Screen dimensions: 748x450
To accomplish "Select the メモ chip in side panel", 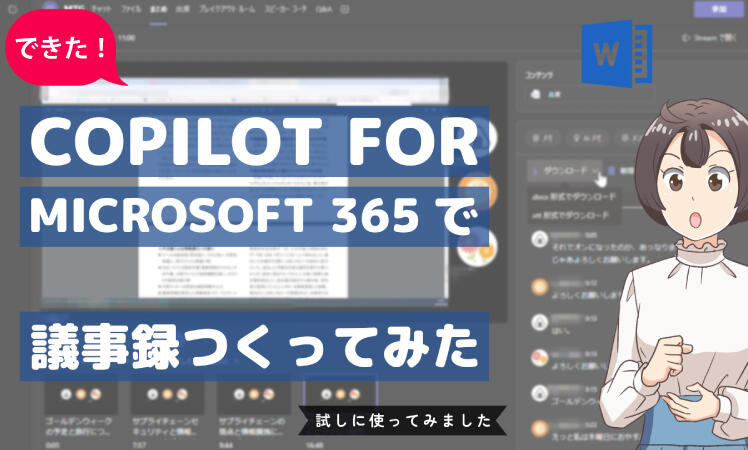I will coord(542,138).
